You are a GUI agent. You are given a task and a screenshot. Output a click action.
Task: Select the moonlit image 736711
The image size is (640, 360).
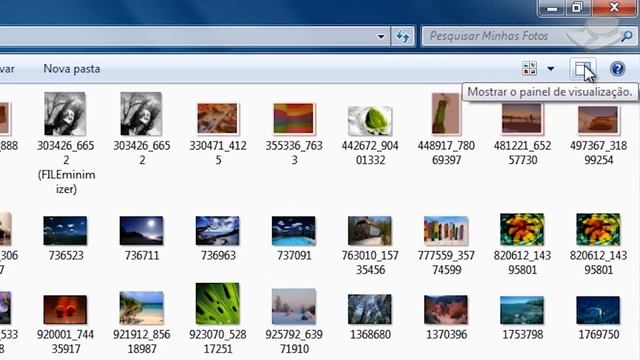[141, 231]
